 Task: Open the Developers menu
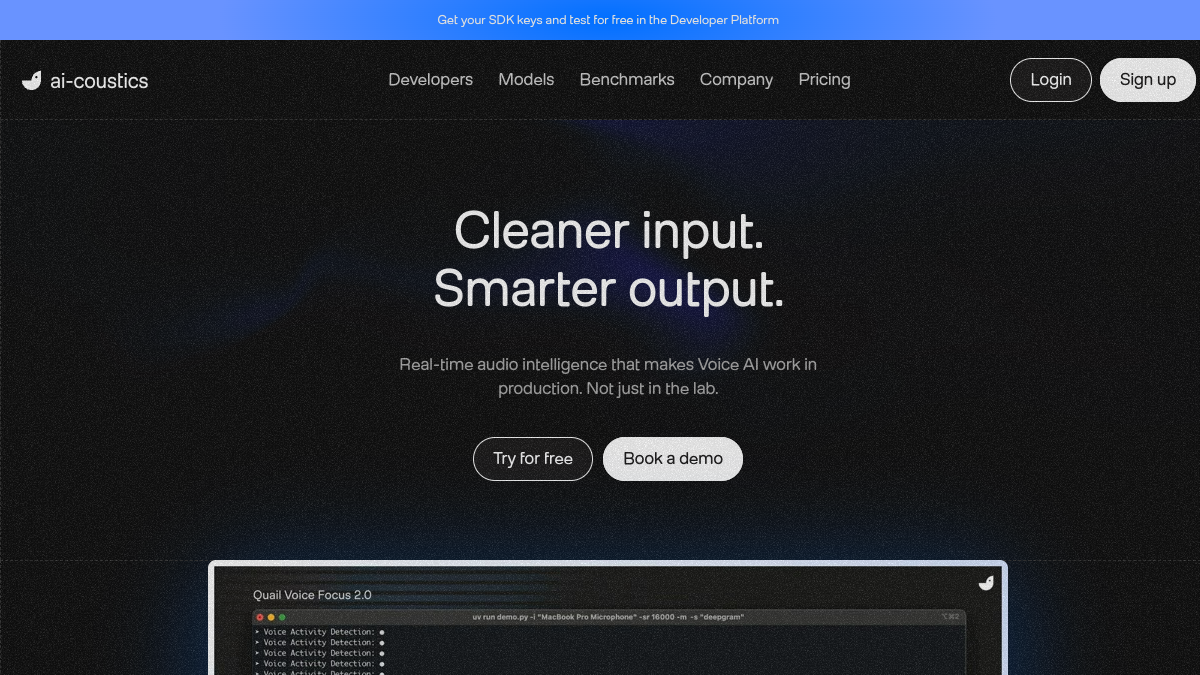[x=431, y=79]
